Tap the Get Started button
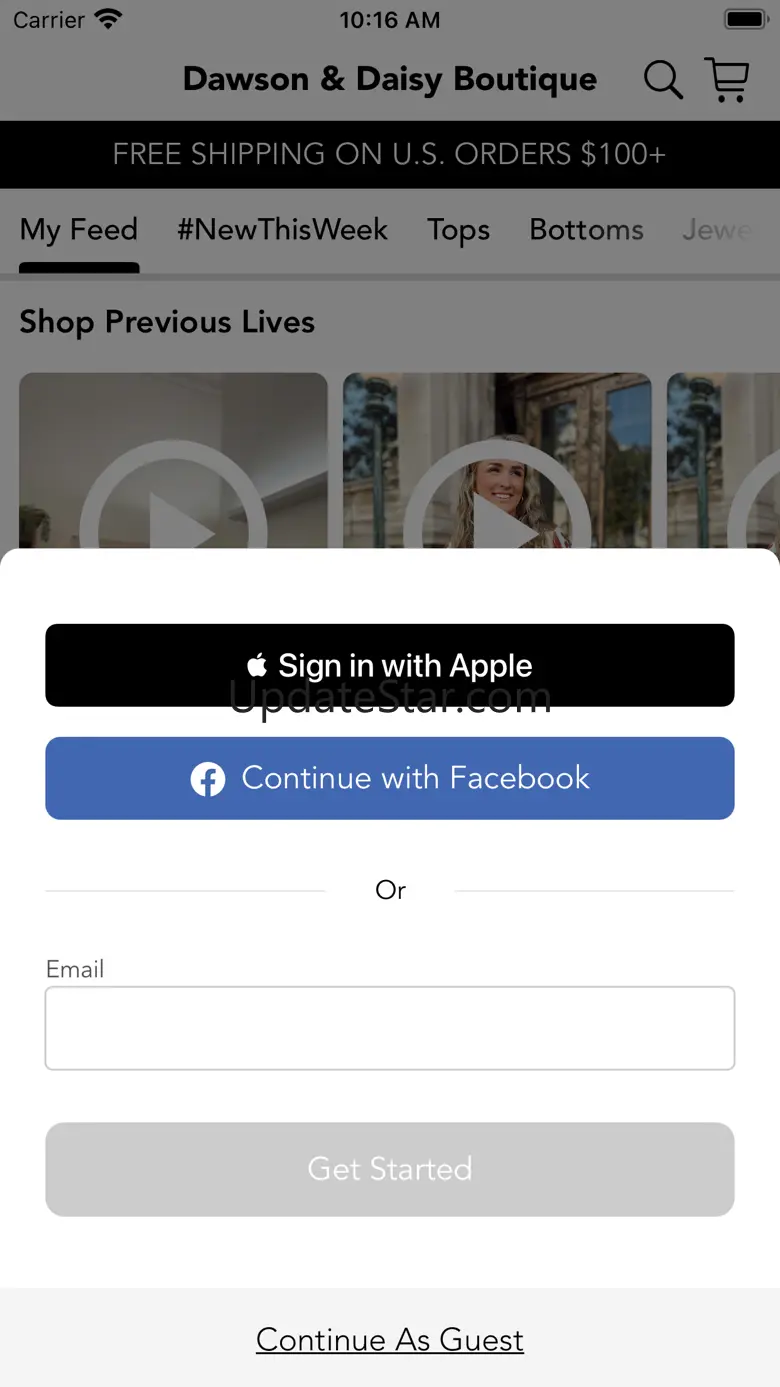This screenshot has width=780, height=1387. coord(390,1169)
